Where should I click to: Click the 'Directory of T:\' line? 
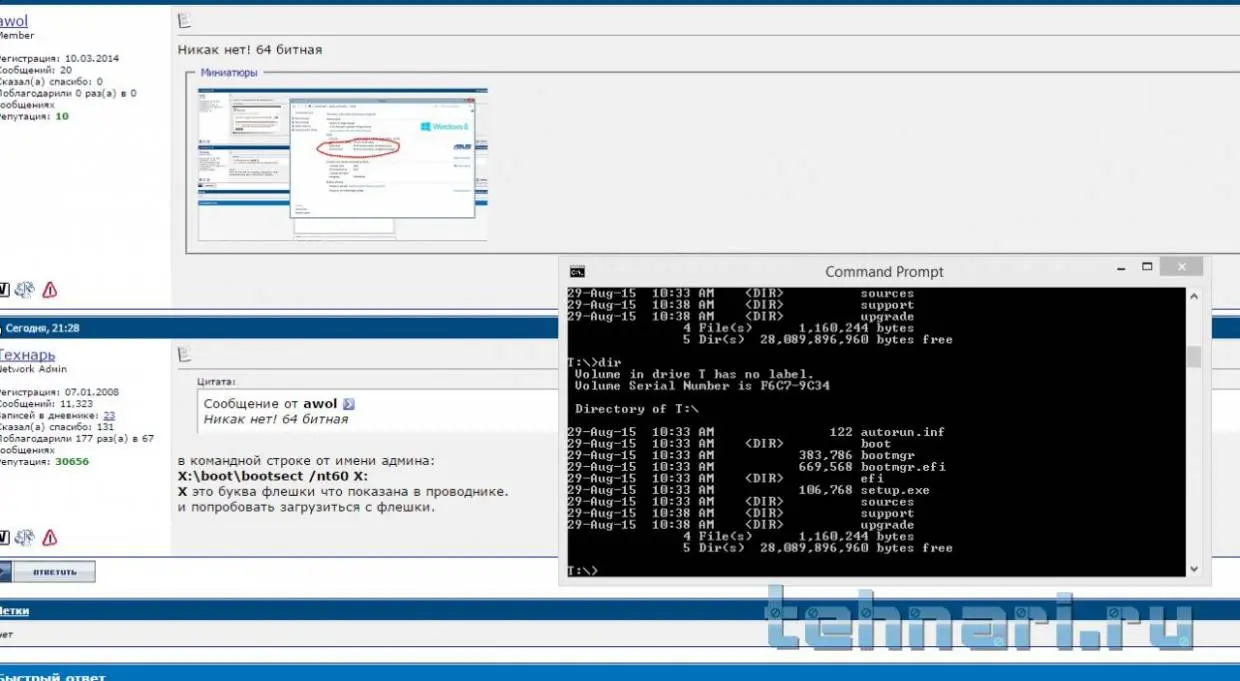636,409
